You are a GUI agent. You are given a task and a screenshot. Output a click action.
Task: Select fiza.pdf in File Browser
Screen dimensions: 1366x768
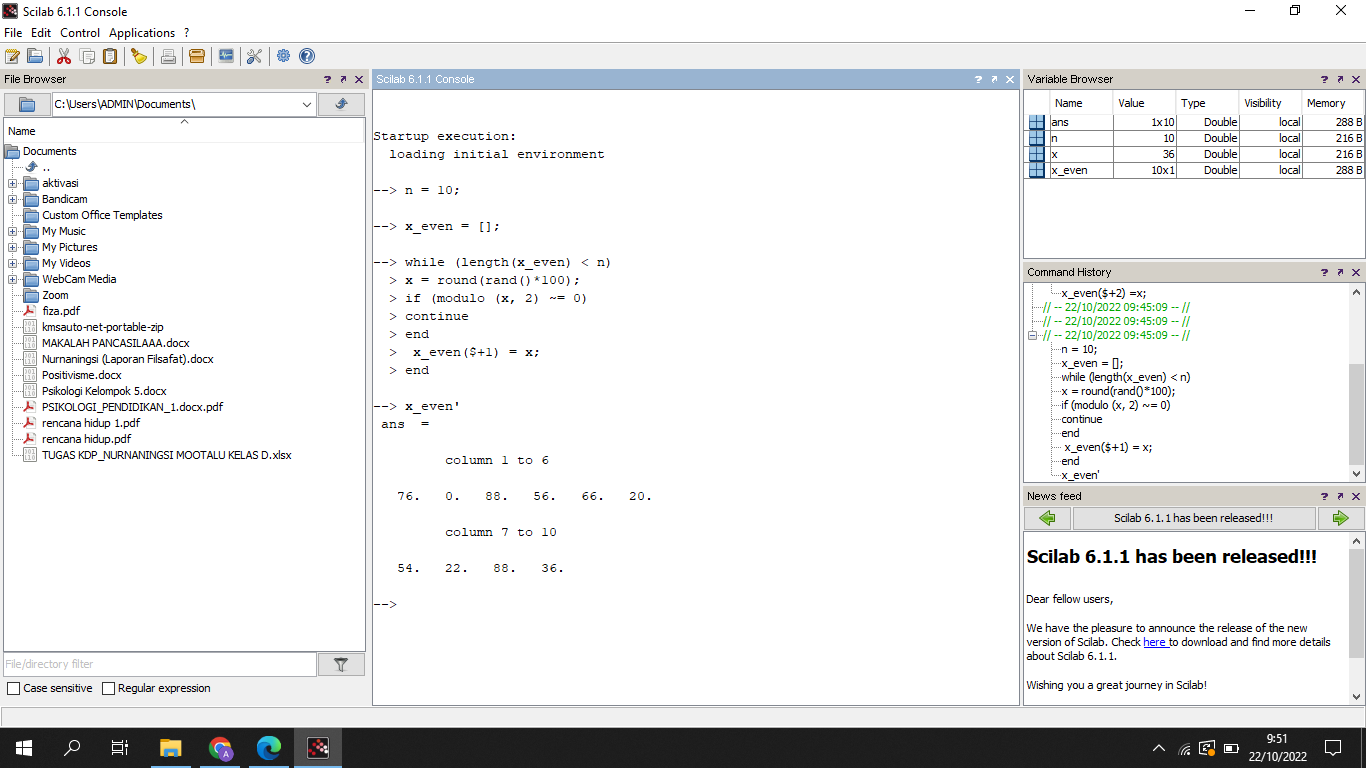pos(61,311)
